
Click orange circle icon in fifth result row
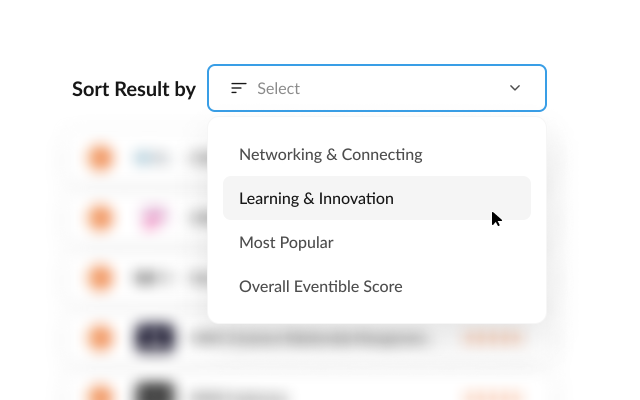click(x=98, y=392)
